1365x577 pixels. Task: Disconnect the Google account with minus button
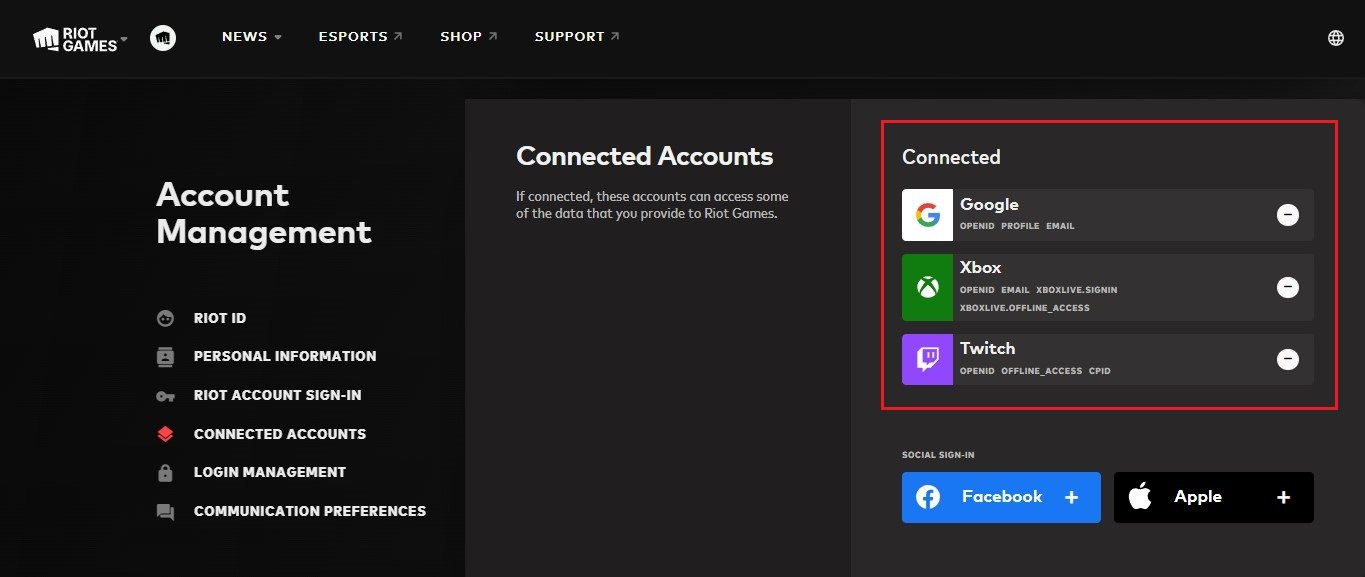click(x=1288, y=215)
